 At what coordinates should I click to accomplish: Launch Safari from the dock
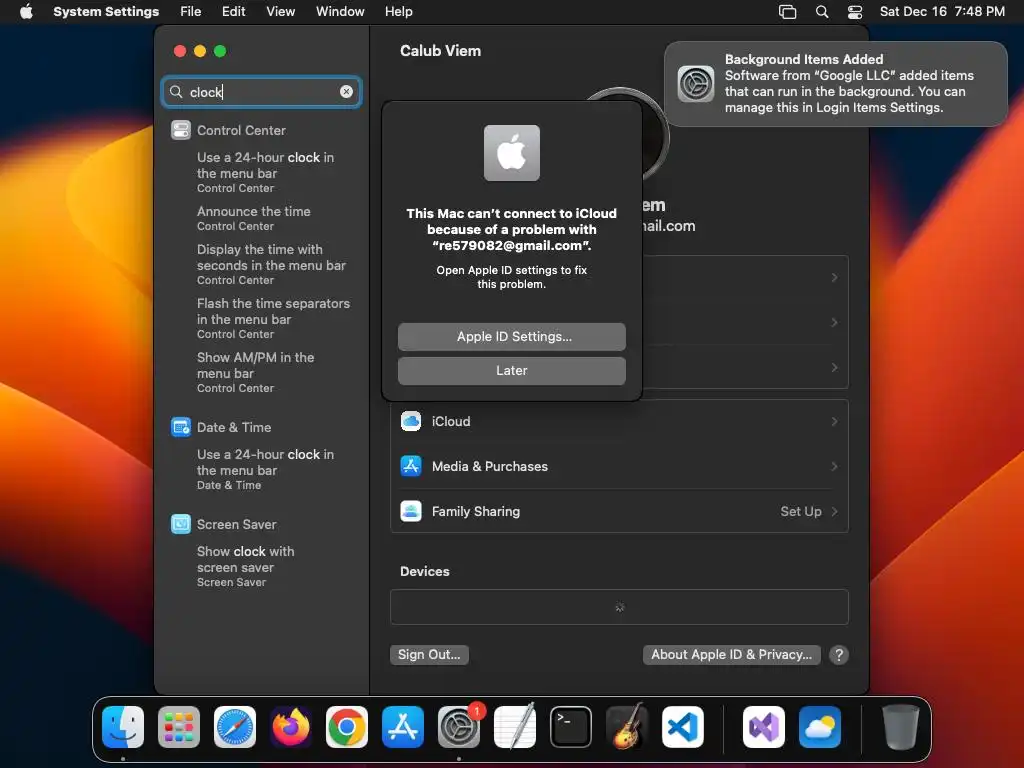click(235, 727)
